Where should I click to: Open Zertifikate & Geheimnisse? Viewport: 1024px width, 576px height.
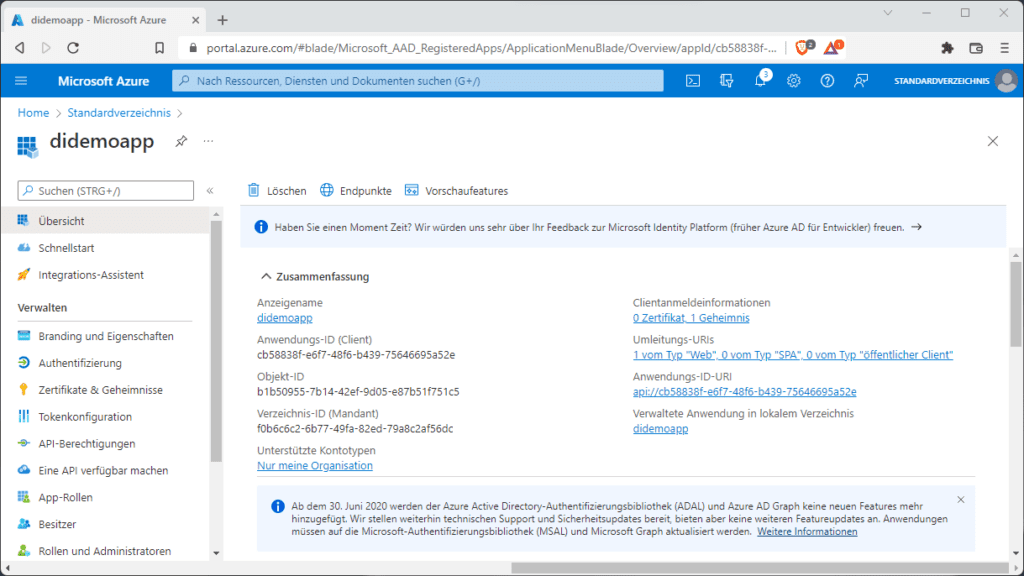click(104, 390)
